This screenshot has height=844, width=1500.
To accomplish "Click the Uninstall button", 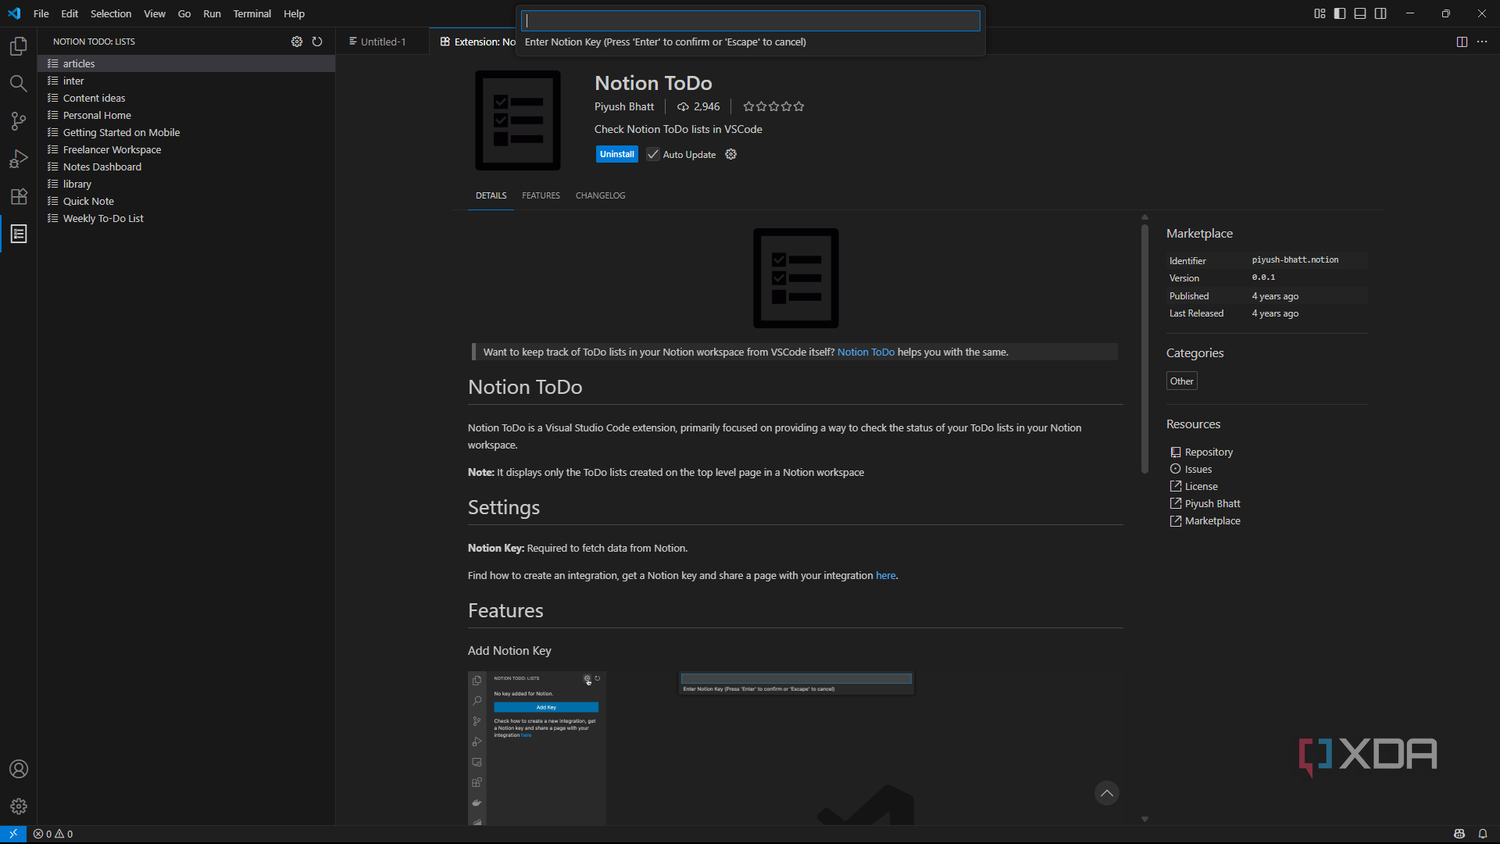I will [x=617, y=154].
